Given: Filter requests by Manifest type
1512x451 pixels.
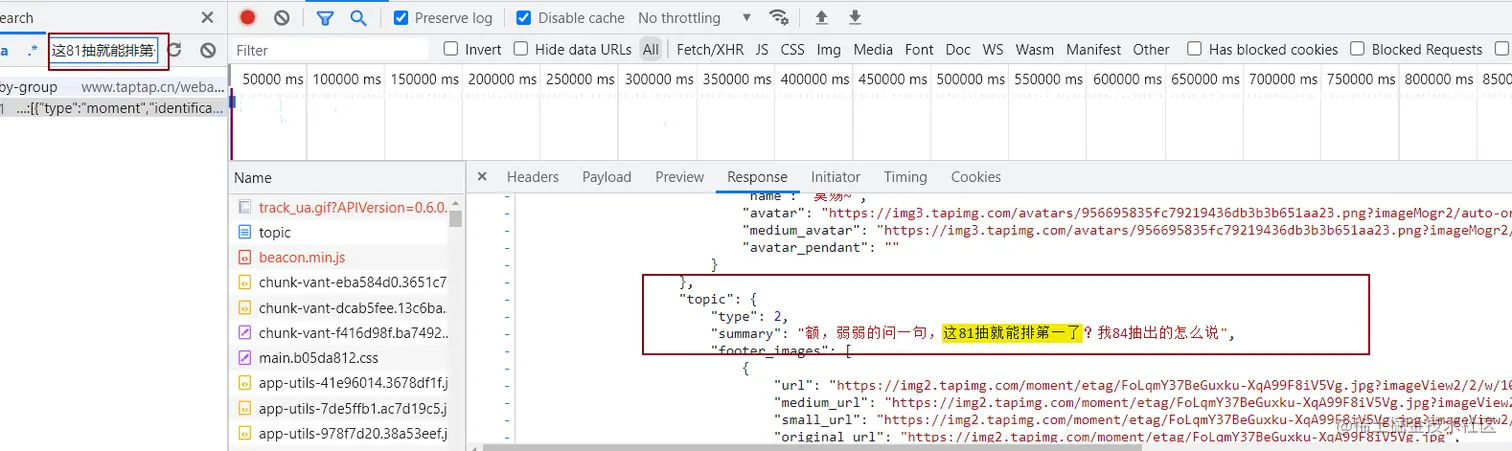Looking at the screenshot, I should click(x=1094, y=49).
